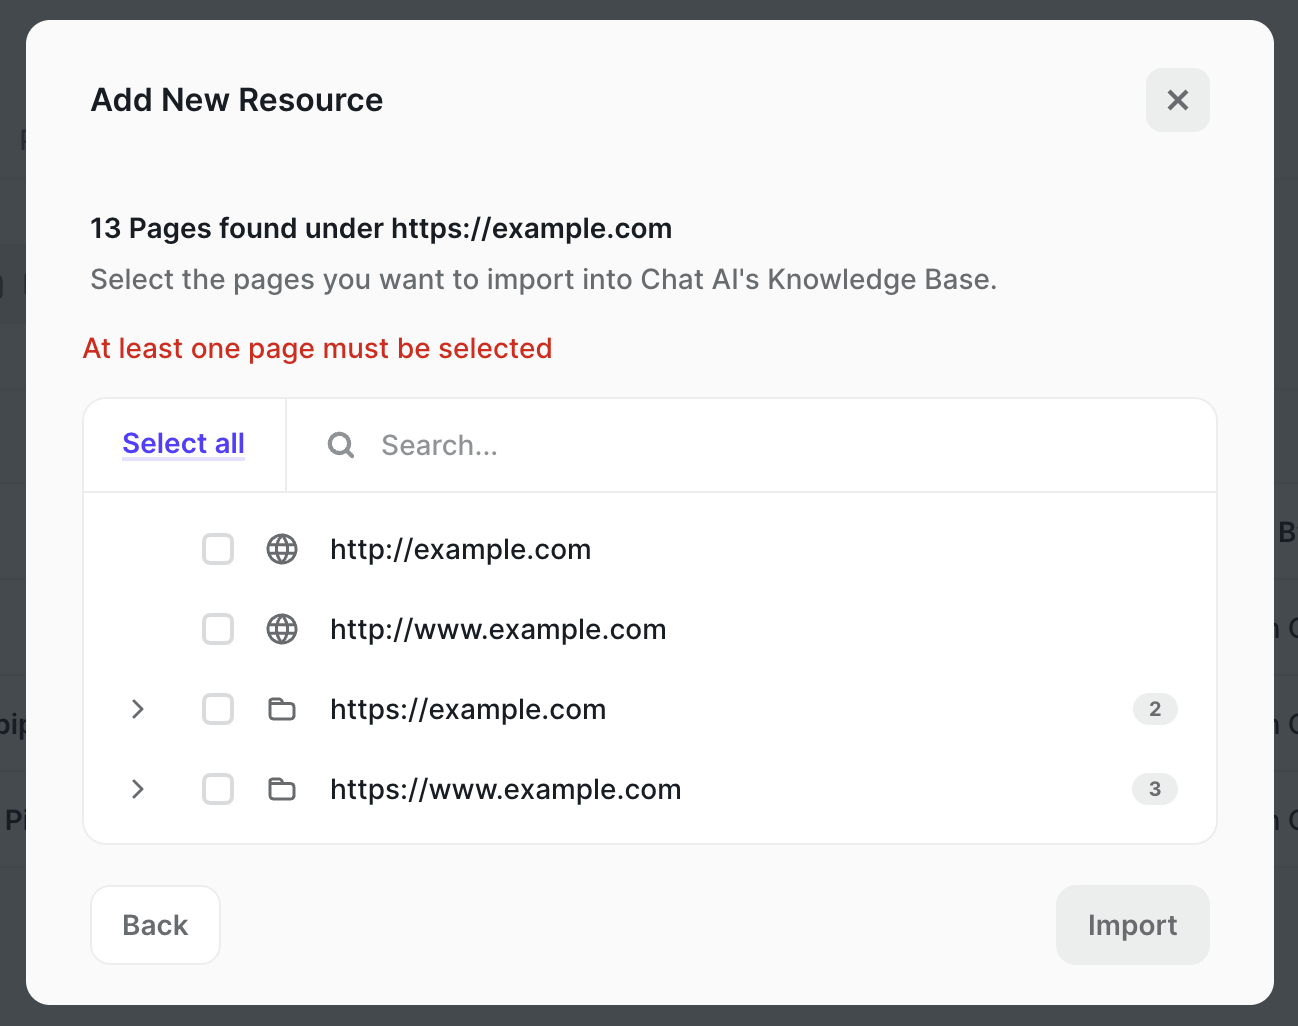Click the Select all link
Viewport: 1298px width, 1026px height.
click(183, 444)
